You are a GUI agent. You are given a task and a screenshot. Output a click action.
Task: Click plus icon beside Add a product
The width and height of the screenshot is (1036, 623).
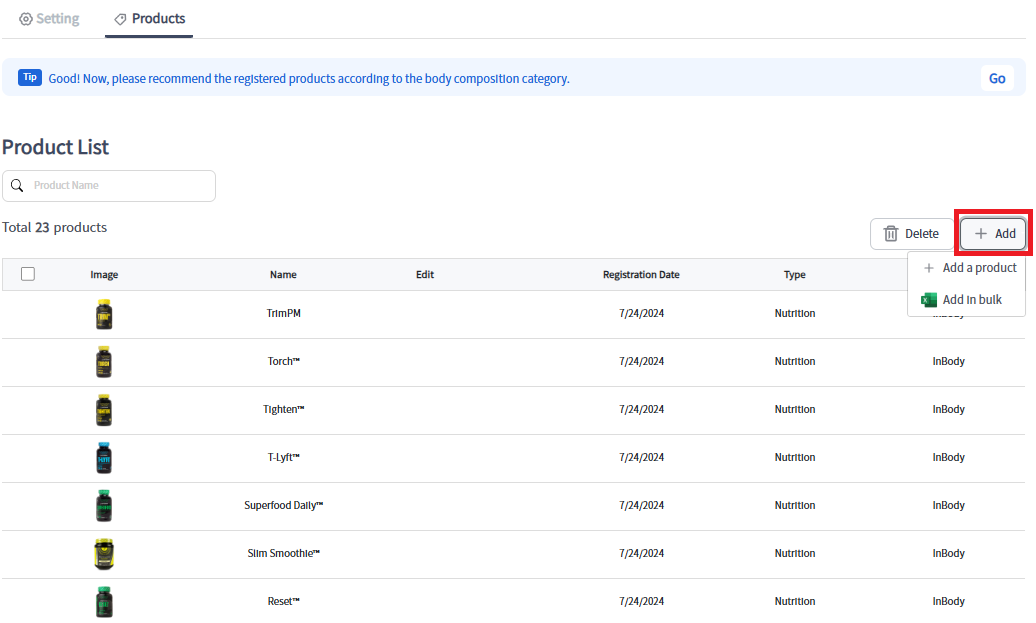point(929,268)
